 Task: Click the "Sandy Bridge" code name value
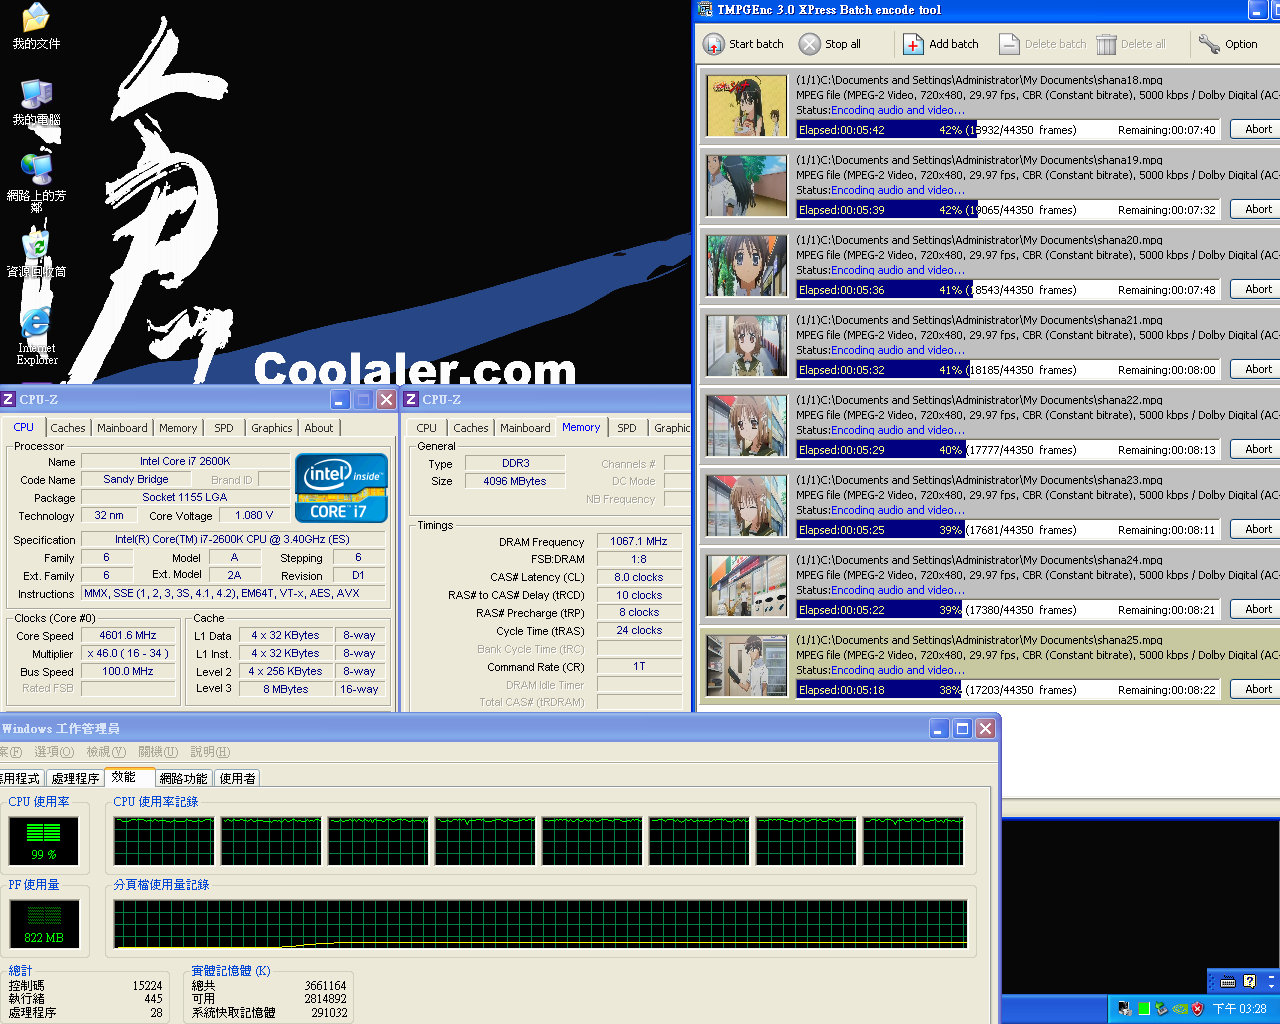coord(136,479)
